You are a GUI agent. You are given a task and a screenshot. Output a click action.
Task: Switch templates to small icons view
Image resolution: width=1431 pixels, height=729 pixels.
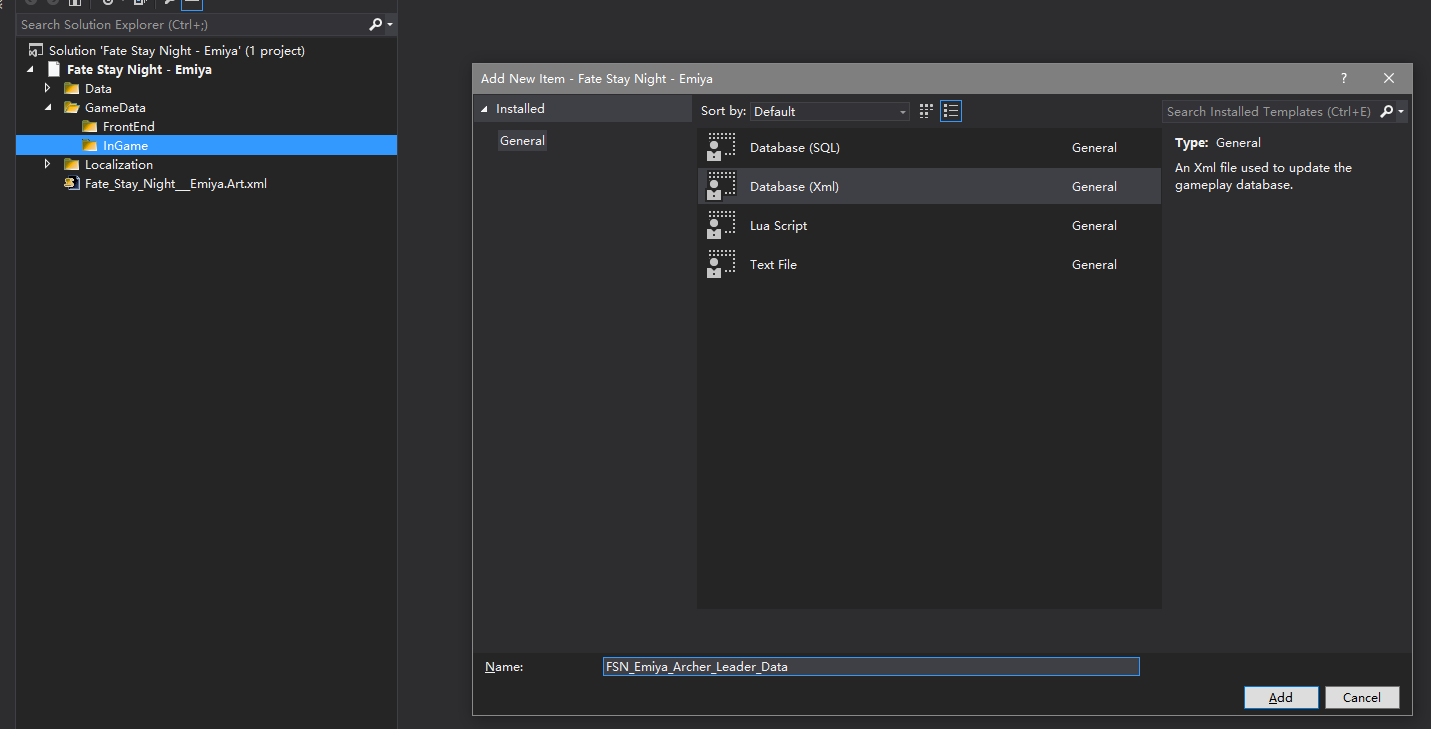click(x=926, y=111)
